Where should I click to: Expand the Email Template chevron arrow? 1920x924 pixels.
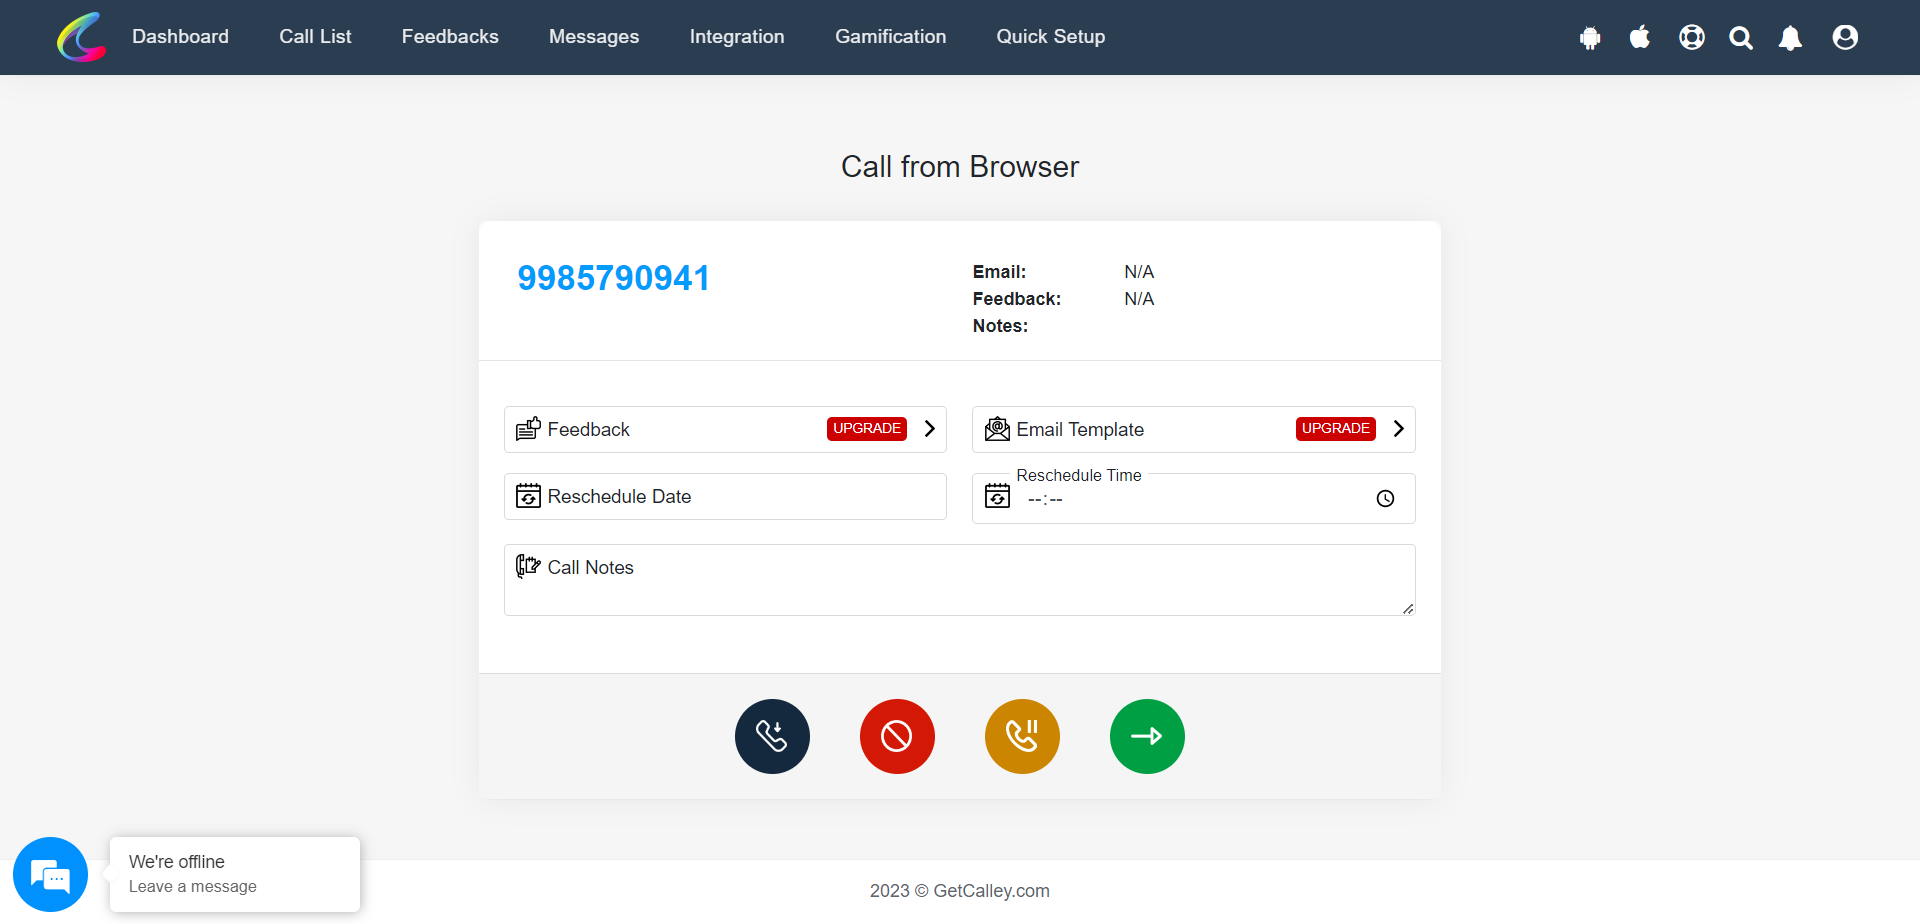coord(1399,428)
